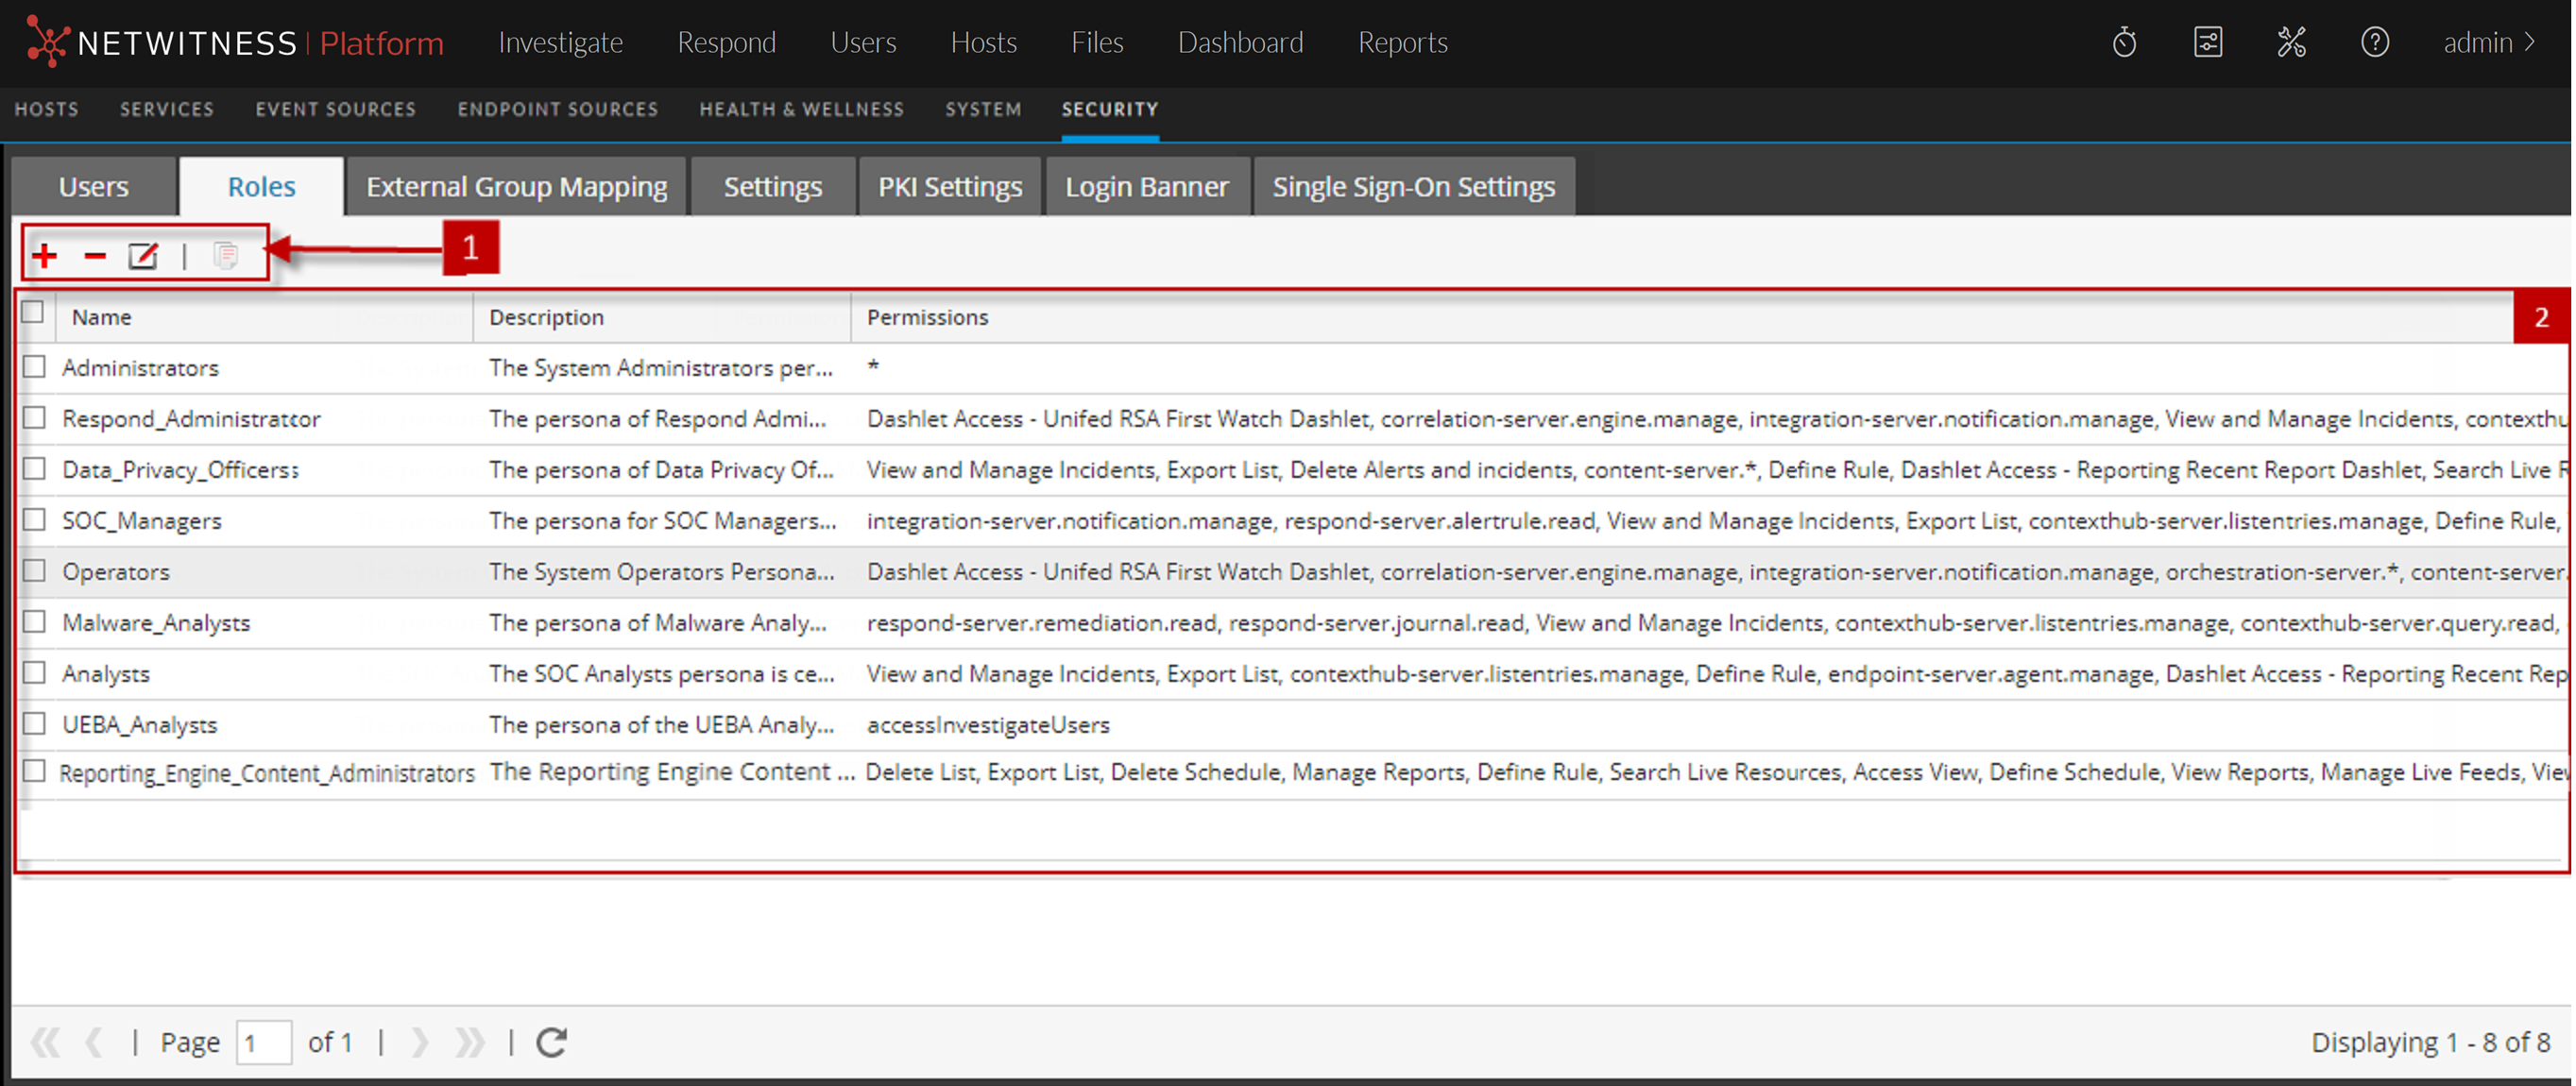Click the page number input field
The image size is (2576, 1086).
tap(263, 1042)
